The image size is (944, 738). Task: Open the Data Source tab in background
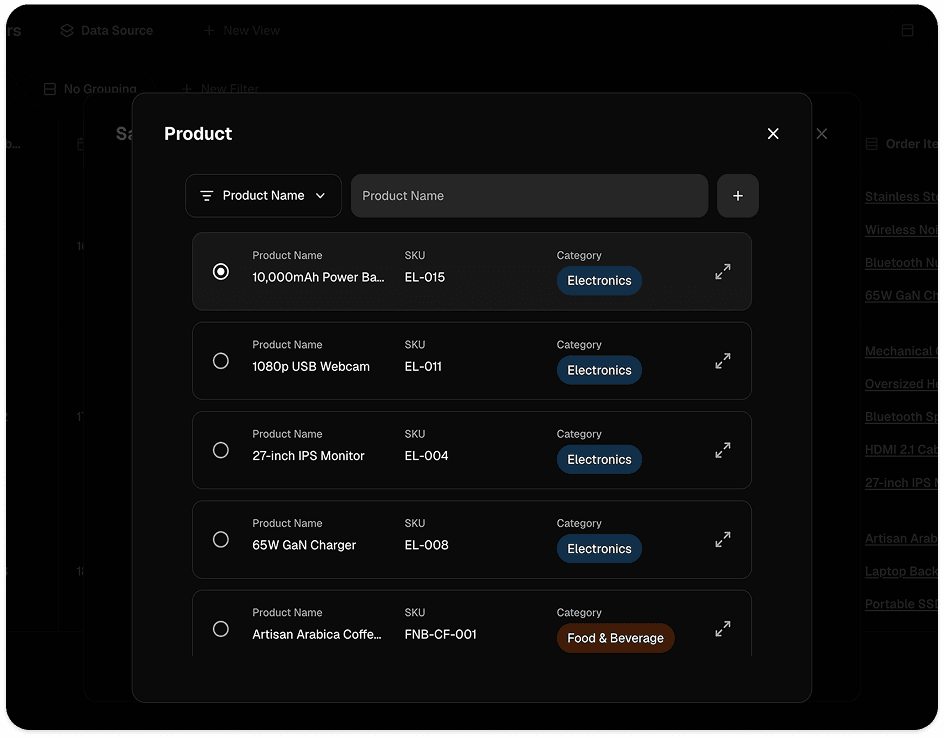pyautogui.click(x=107, y=31)
